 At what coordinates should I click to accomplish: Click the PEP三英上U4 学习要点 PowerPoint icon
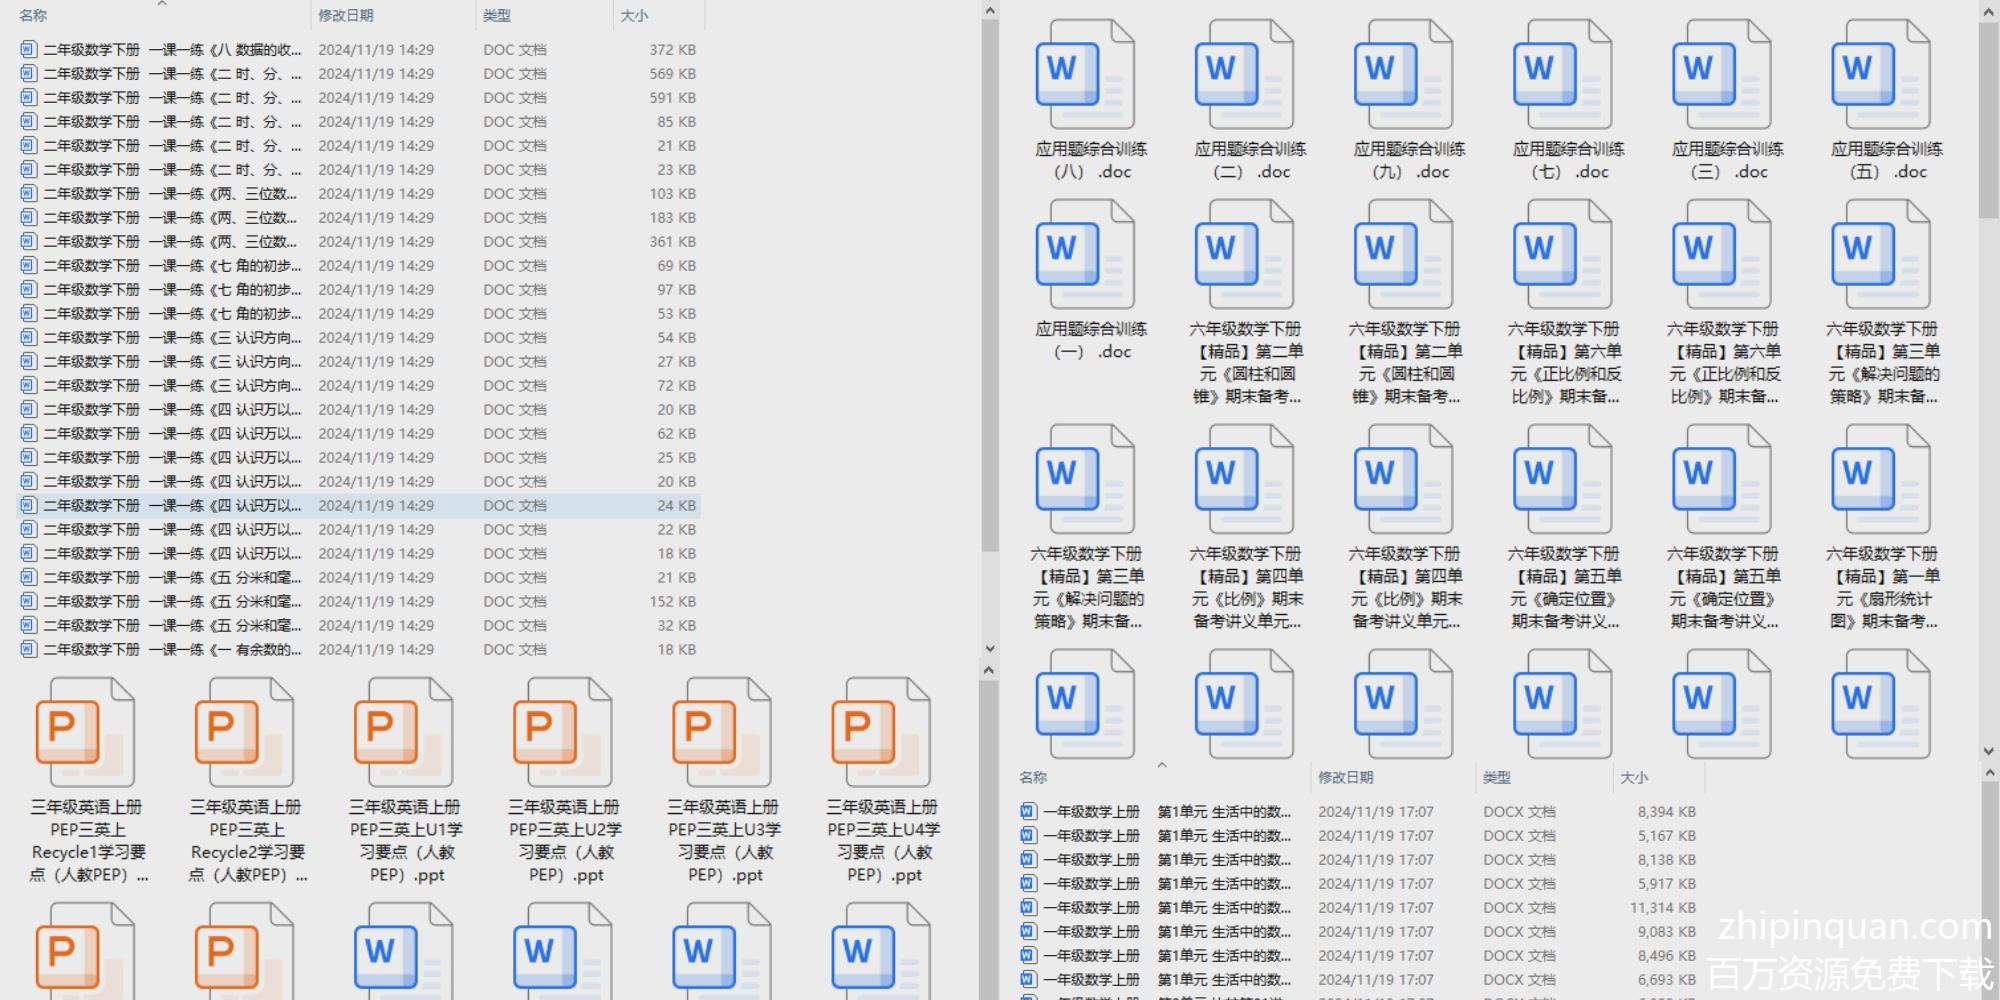[880, 732]
